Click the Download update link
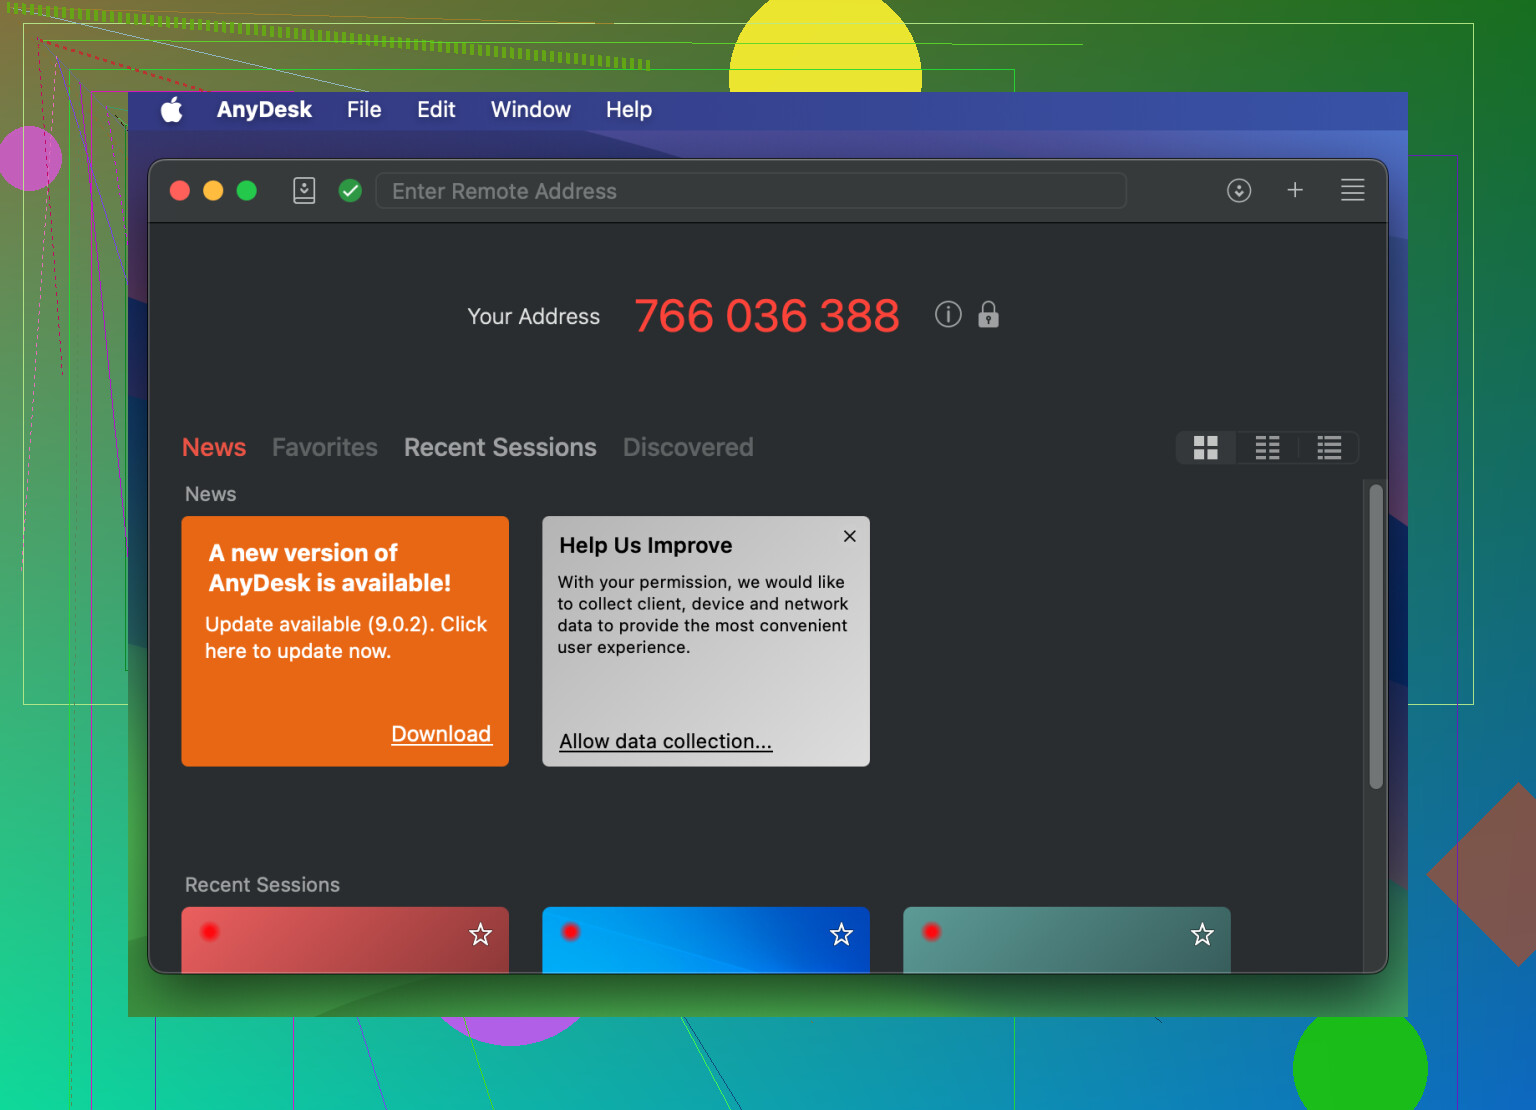 pos(441,734)
